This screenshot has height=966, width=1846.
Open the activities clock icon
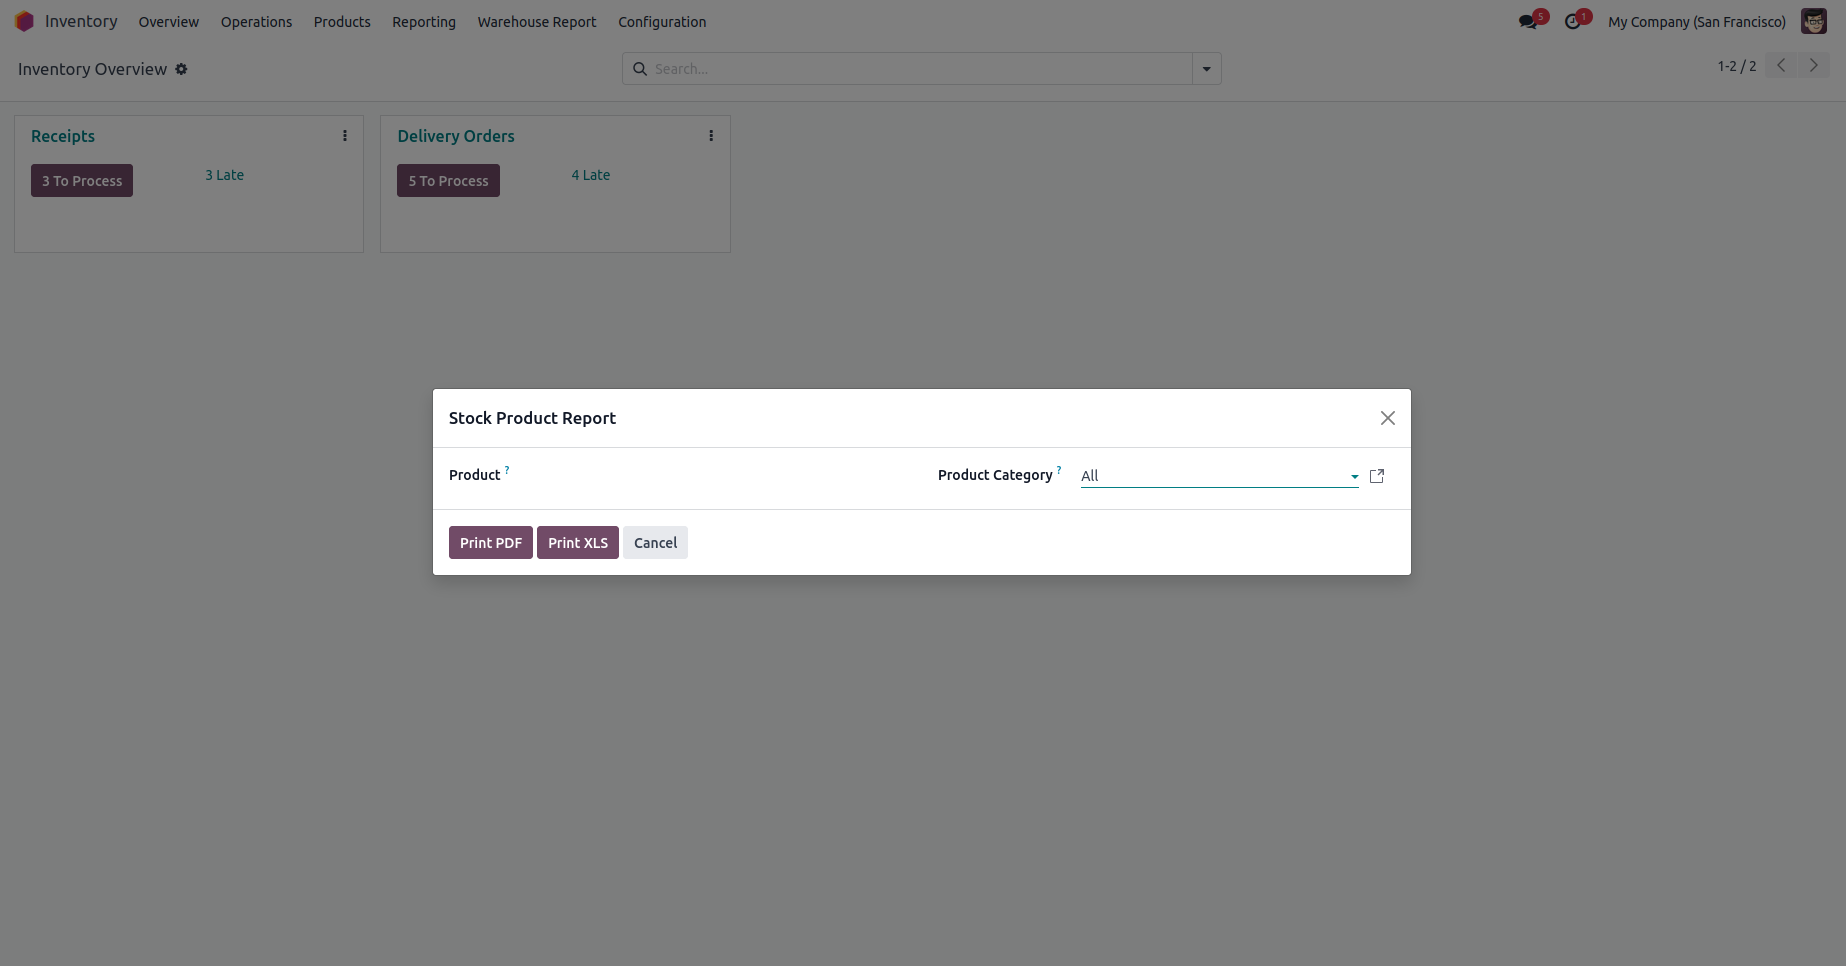tap(1573, 22)
